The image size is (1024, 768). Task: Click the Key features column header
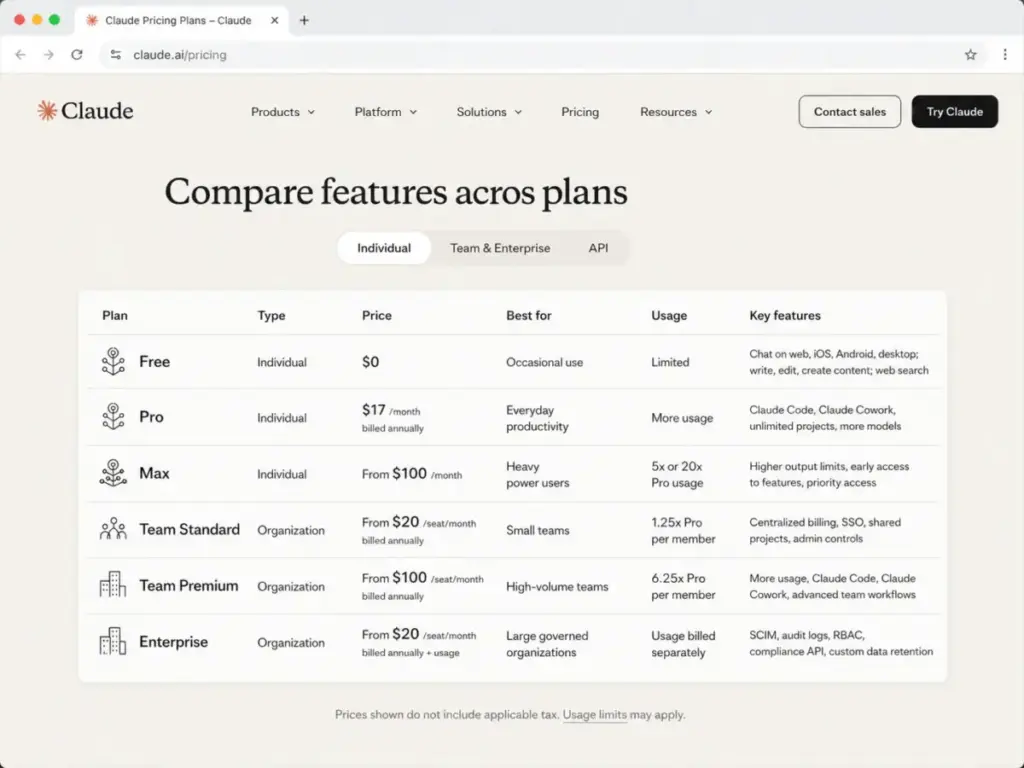coord(785,315)
